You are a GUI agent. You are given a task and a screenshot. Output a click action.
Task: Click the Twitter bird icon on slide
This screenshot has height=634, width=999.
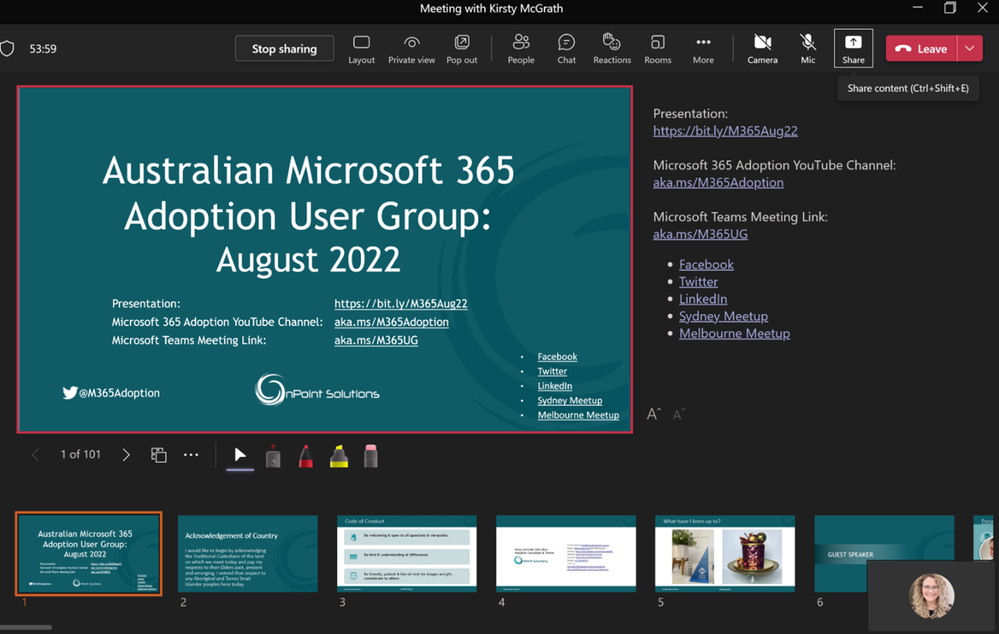[x=69, y=393]
